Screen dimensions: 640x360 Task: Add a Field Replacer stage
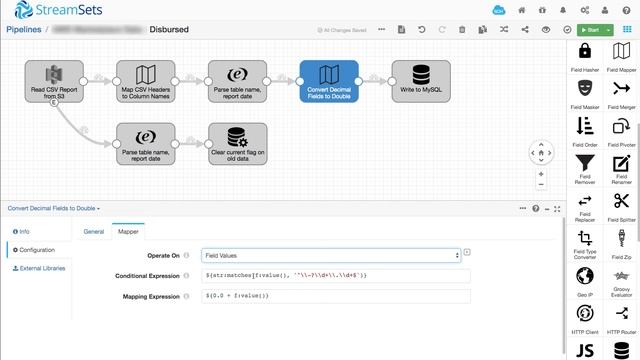click(585, 207)
